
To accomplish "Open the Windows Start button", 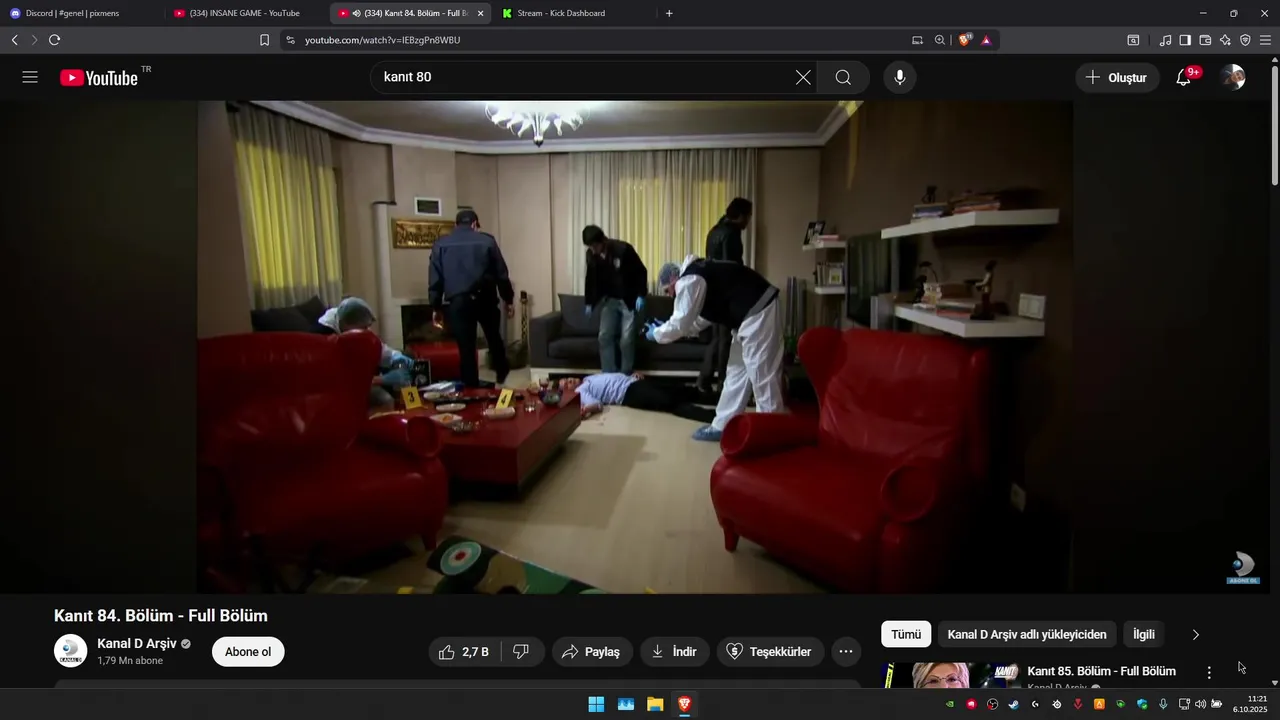I will (596, 704).
